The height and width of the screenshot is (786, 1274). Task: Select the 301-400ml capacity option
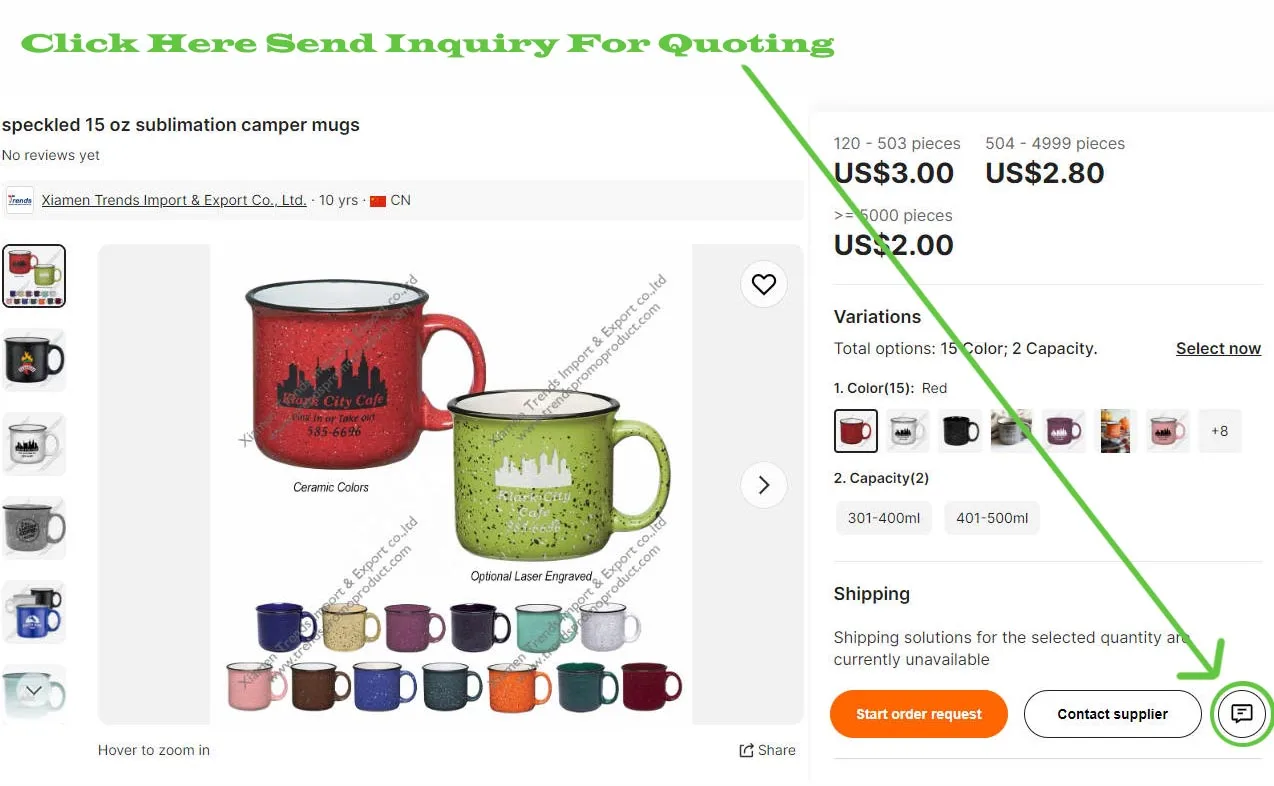pos(884,518)
